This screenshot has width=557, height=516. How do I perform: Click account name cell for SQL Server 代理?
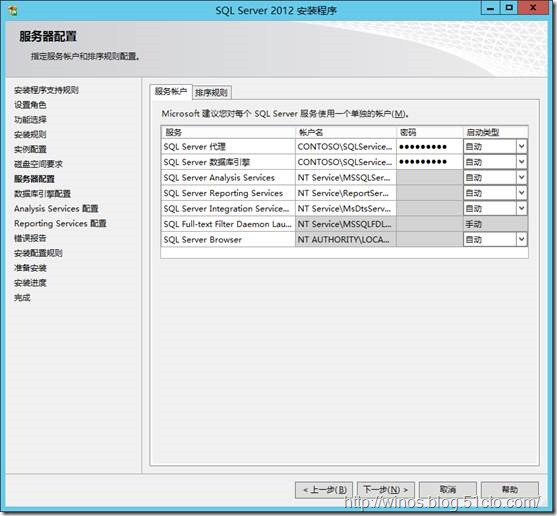[346, 146]
